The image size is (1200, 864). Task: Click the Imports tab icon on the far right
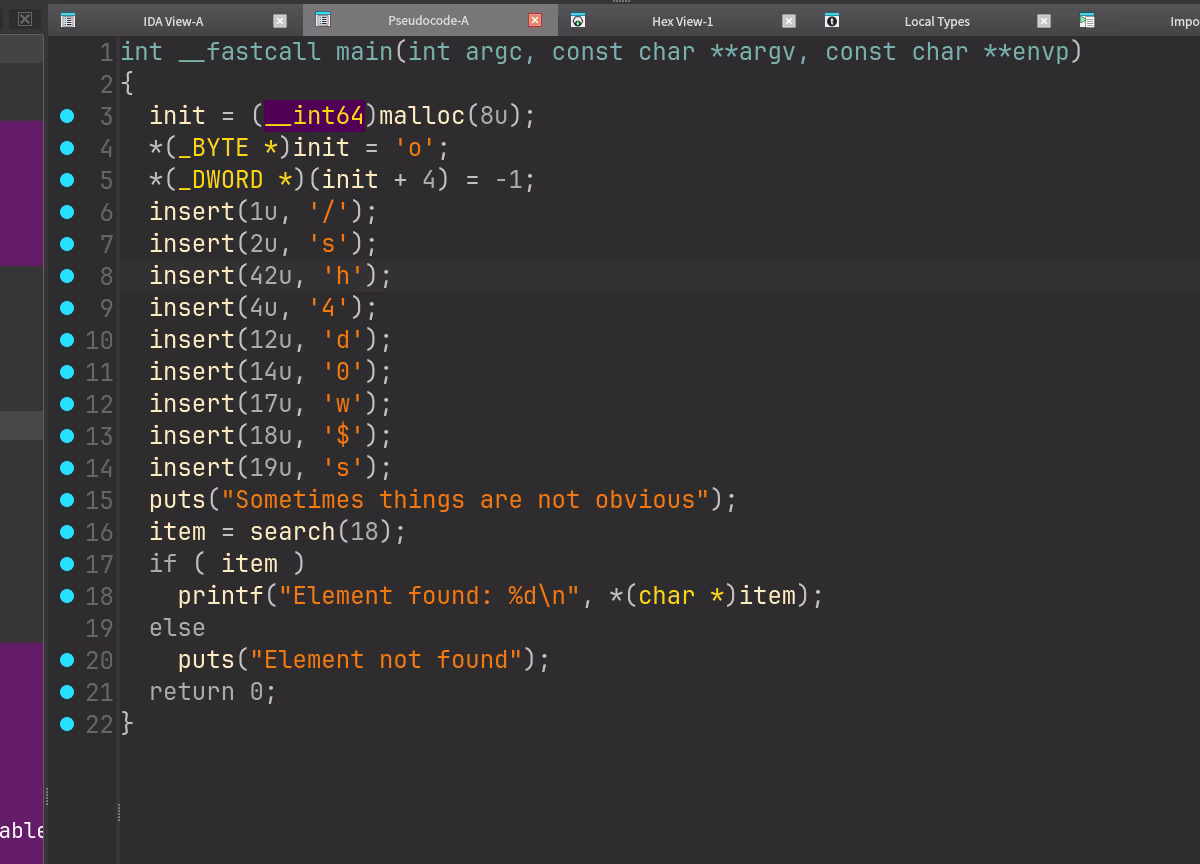click(x=1086, y=19)
